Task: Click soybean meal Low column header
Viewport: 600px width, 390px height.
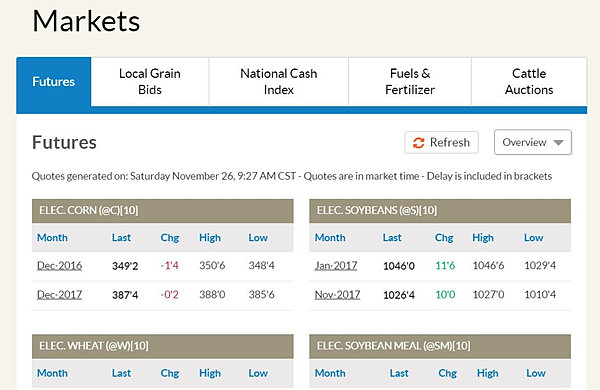Action: [536, 373]
